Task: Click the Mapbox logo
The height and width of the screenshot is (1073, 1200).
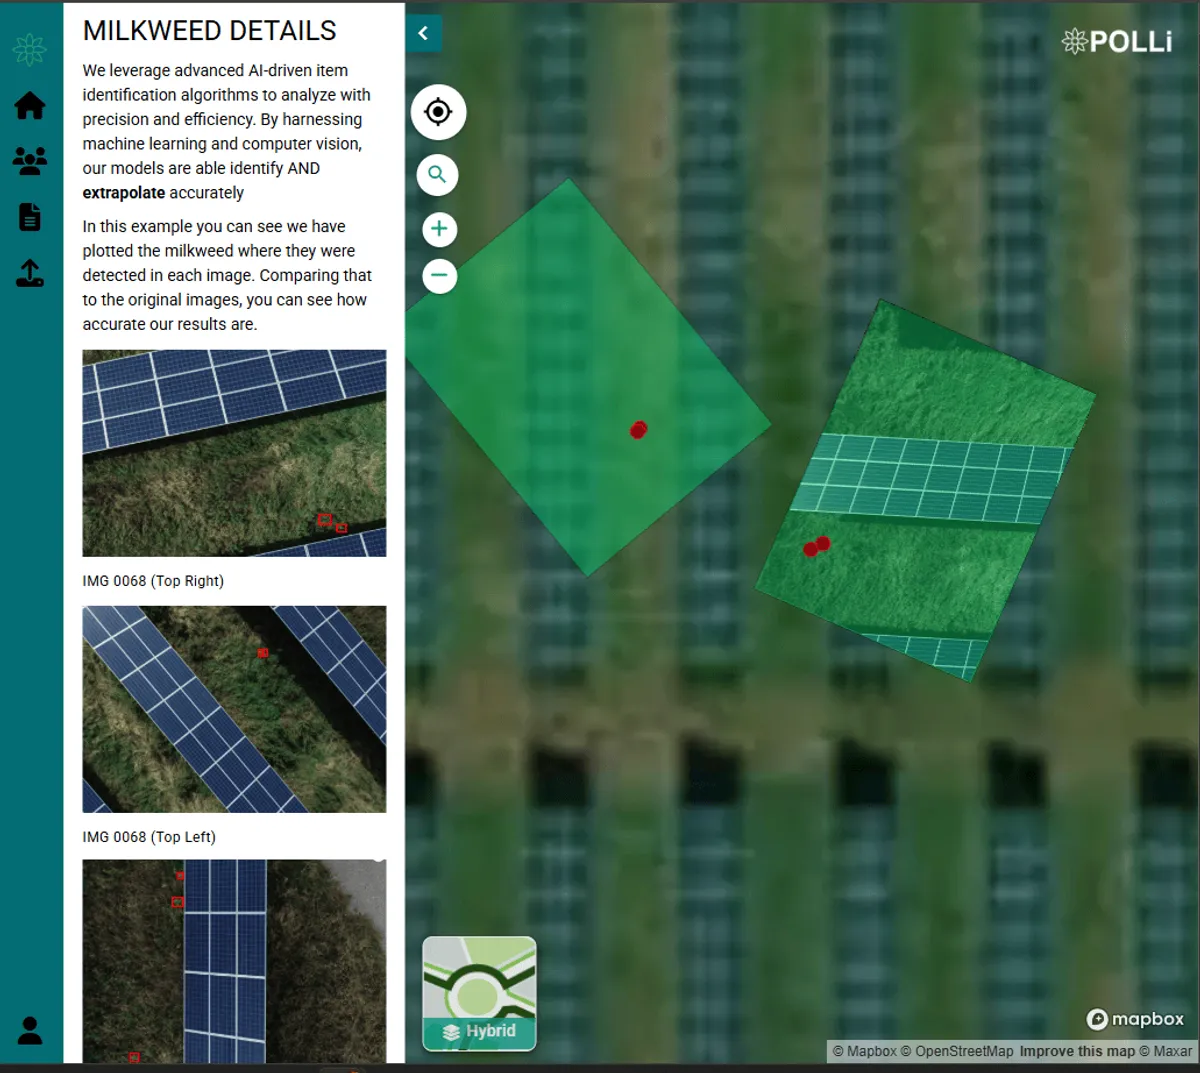Action: coord(1135,1019)
